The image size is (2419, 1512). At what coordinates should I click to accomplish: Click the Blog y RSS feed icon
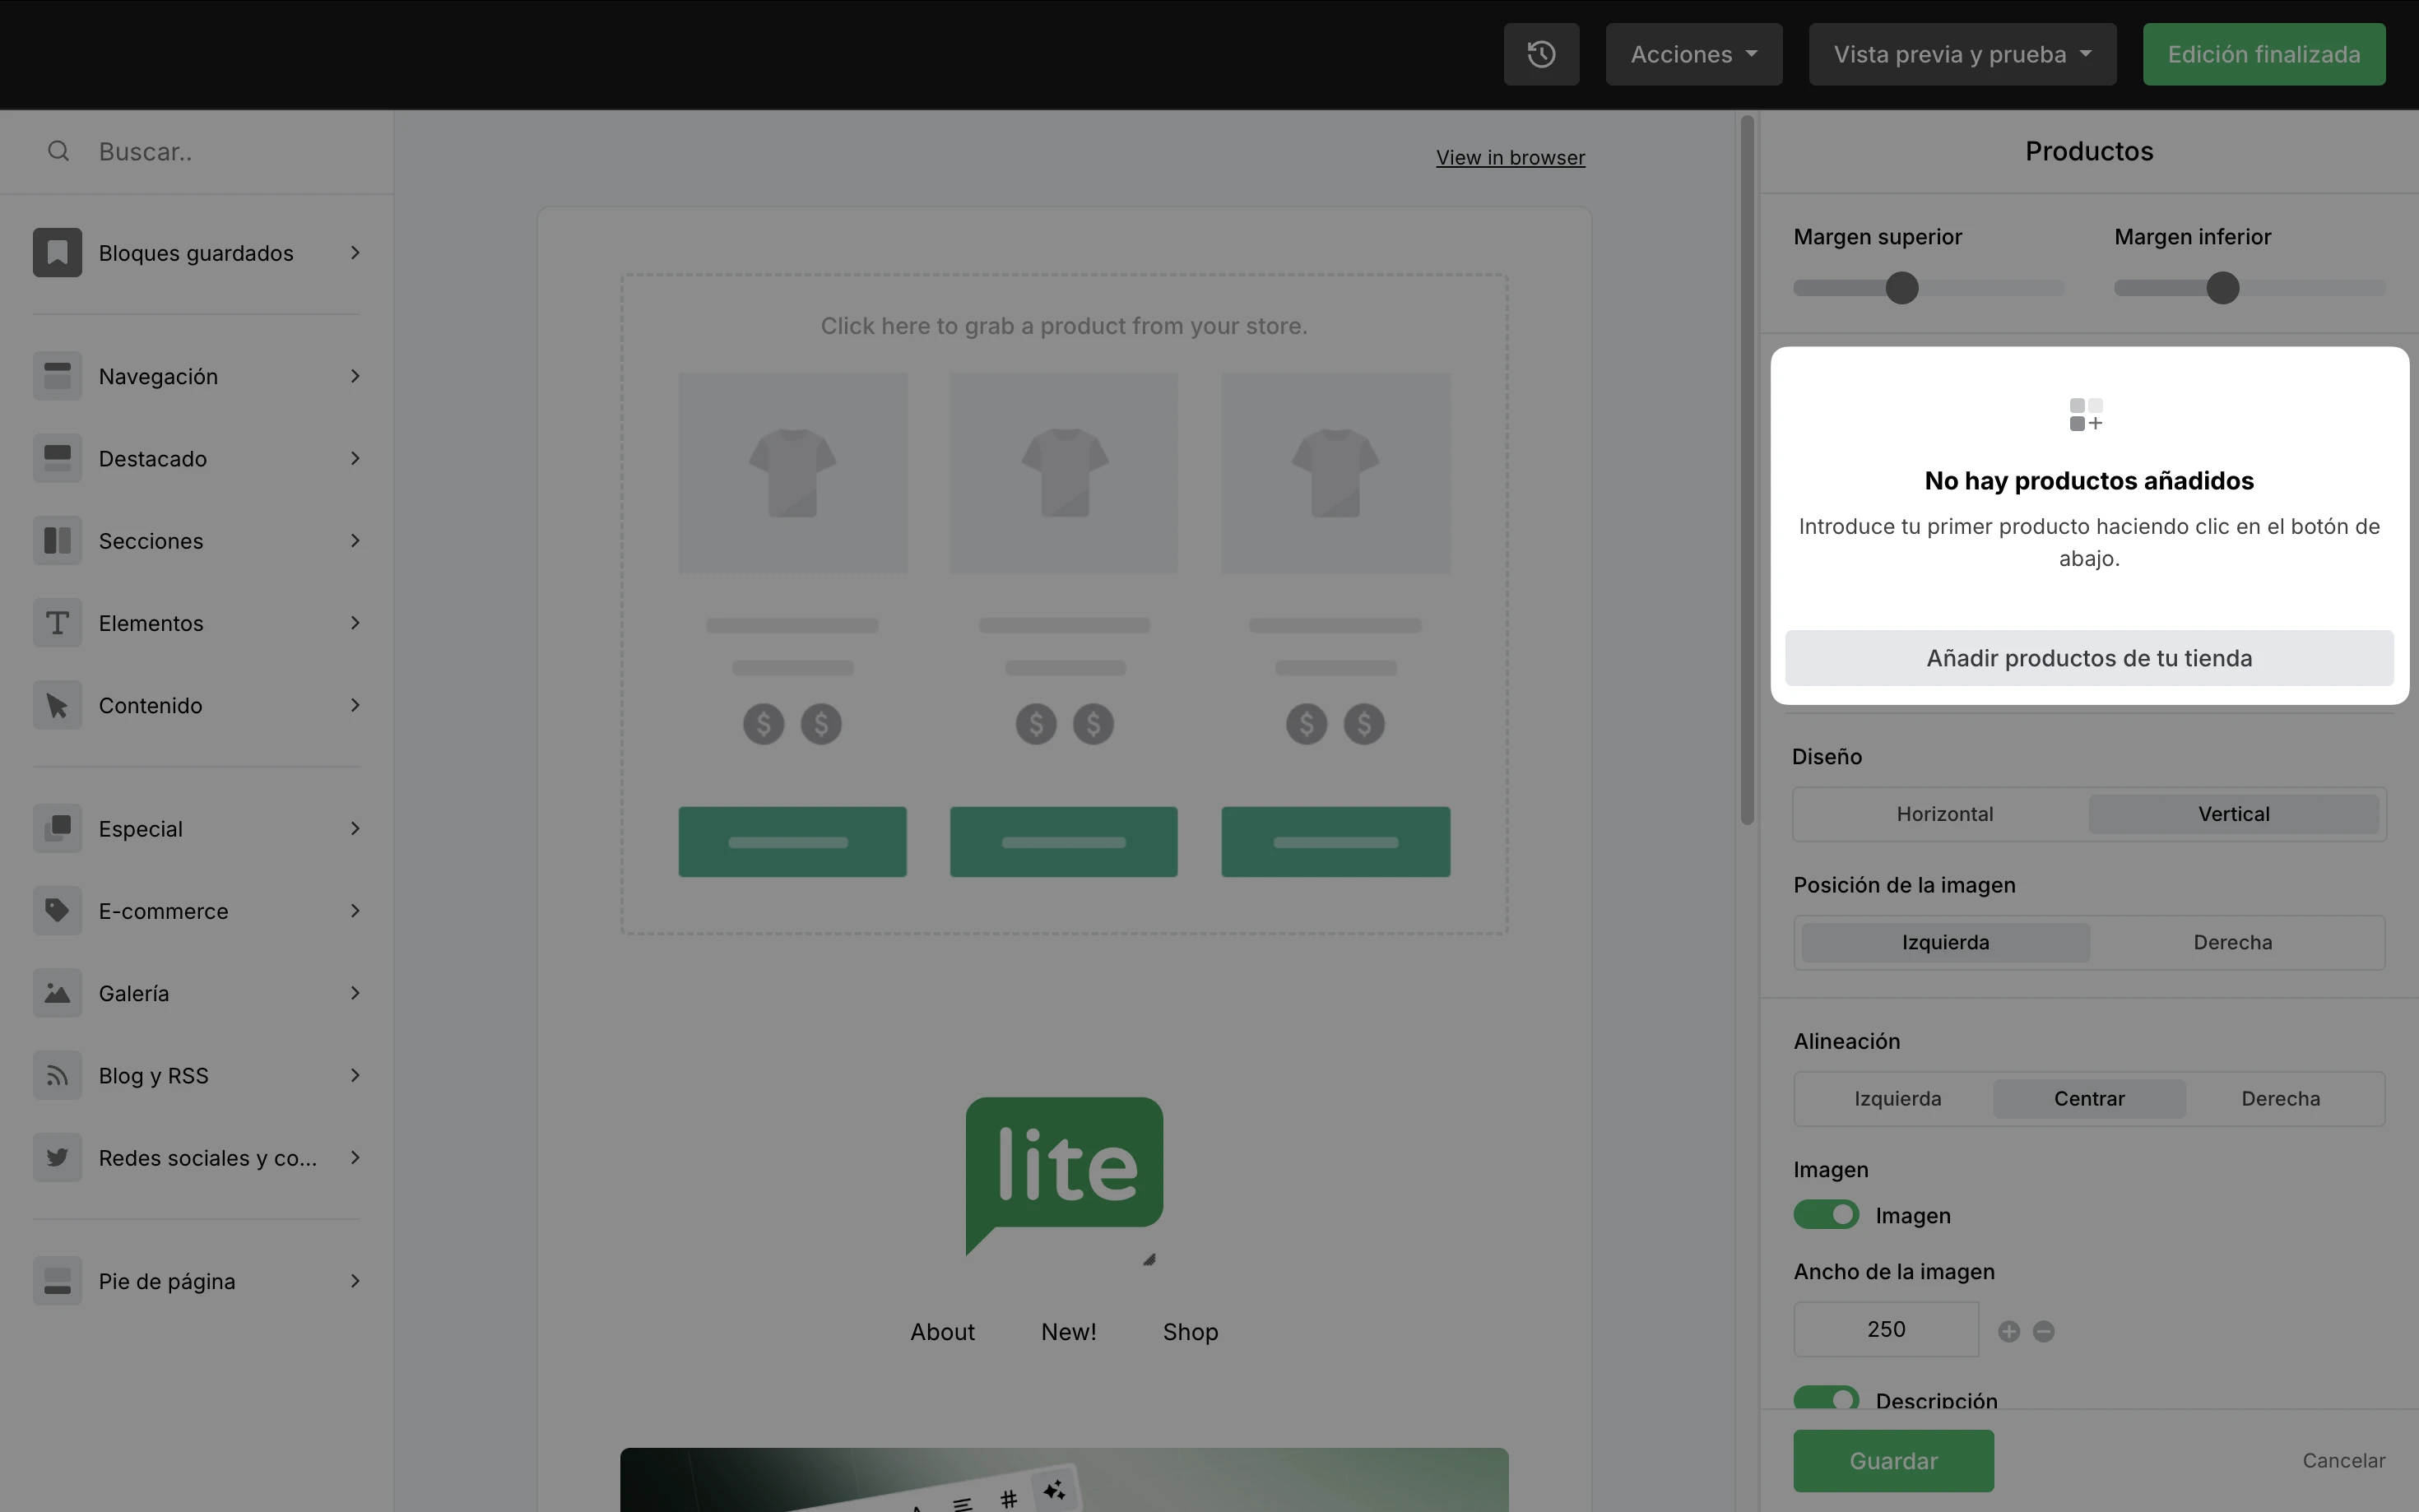coord(57,1076)
